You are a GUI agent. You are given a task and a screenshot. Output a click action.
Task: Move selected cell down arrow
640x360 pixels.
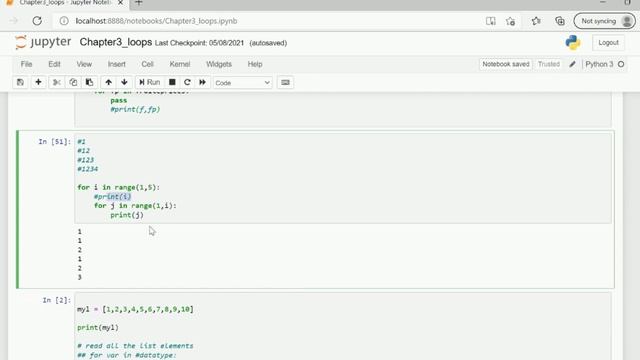click(x=124, y=82)
